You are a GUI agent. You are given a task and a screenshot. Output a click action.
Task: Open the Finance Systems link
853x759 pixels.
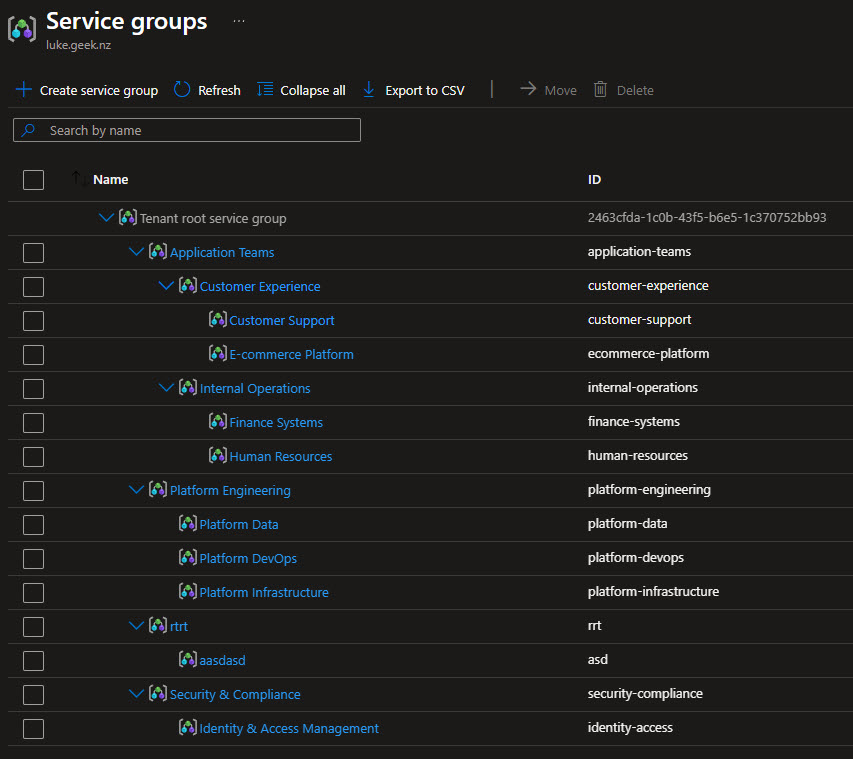(276, 422)
